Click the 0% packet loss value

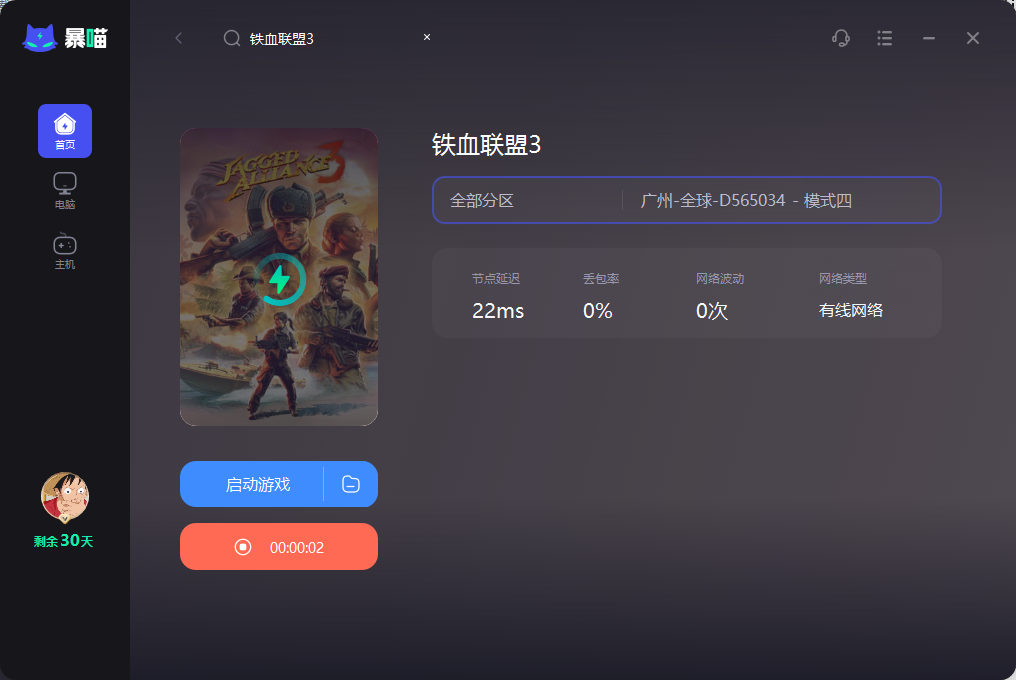click(597, 311)
